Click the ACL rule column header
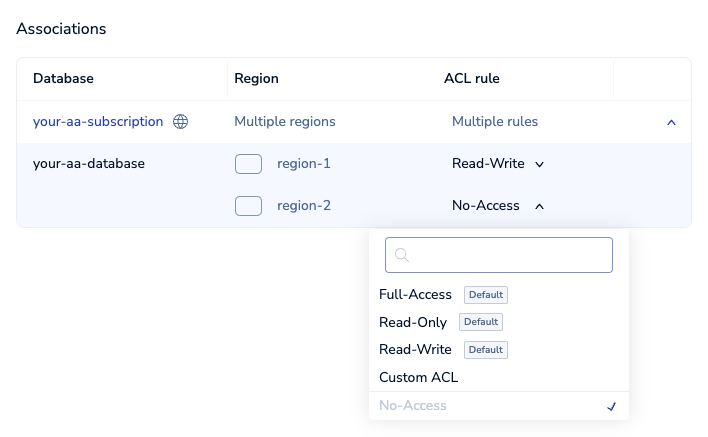Screen dimensions: 708x437 coord(472,78)
